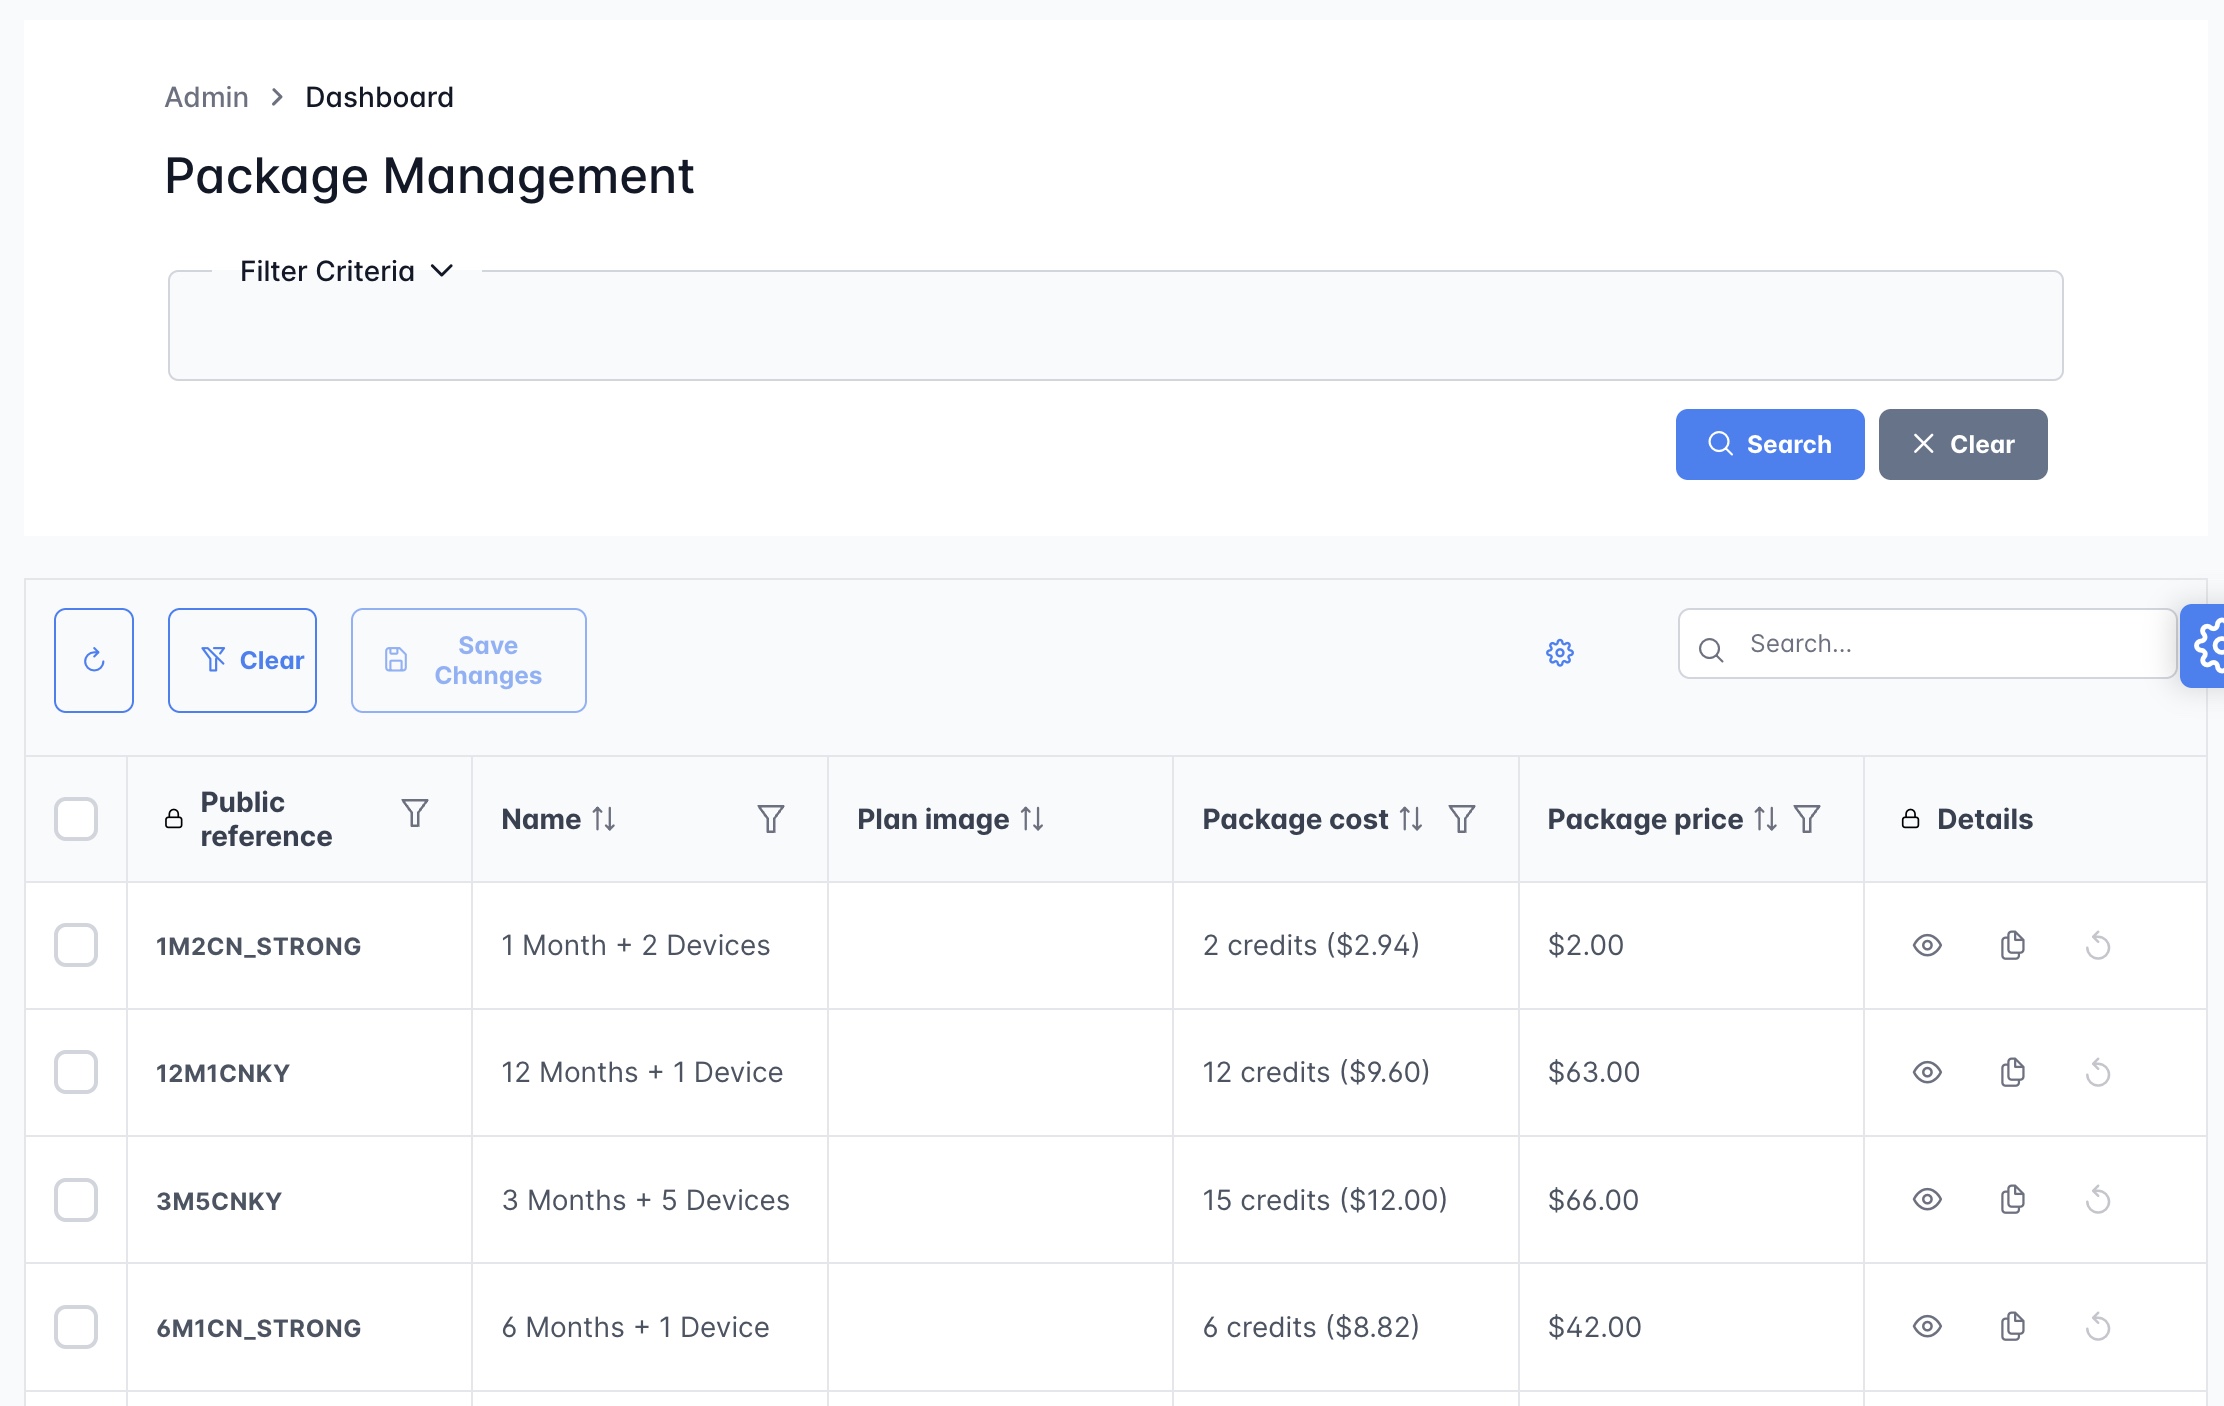Viewport: 2224px width, 1406px height.
Task: Select the 6M1CN_STRONG row checkbox
Action: 76,1326
